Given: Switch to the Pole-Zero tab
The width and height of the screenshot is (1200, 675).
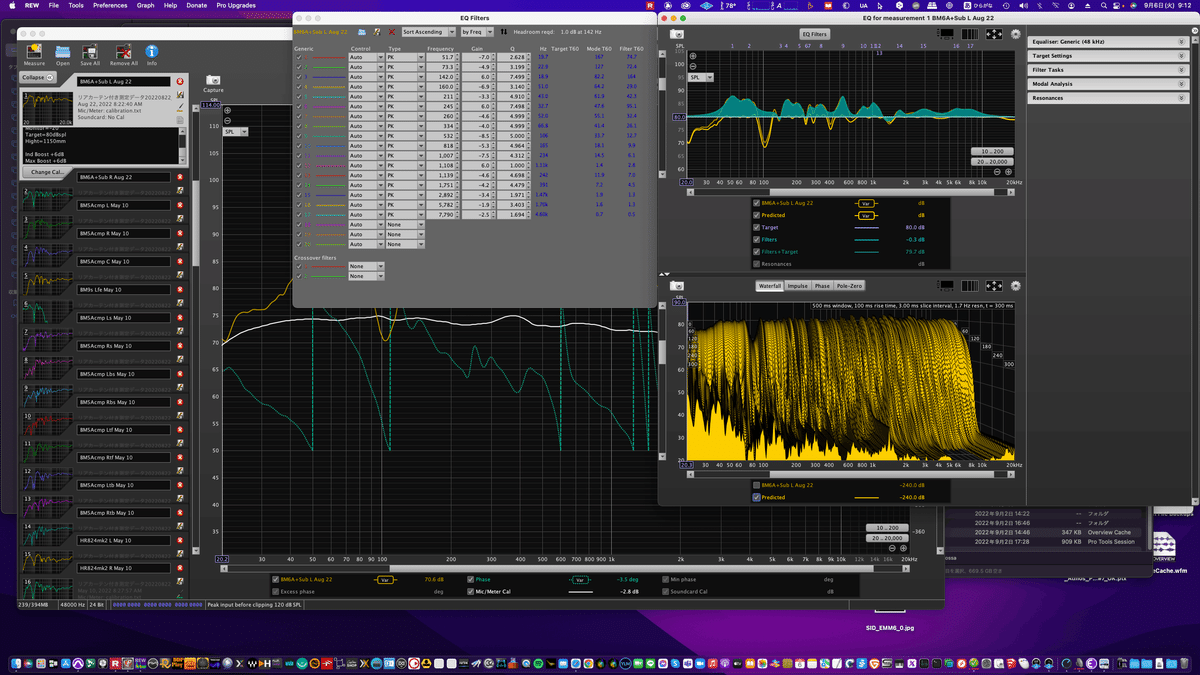Looking at the screenshot, I should click(848, 286).
